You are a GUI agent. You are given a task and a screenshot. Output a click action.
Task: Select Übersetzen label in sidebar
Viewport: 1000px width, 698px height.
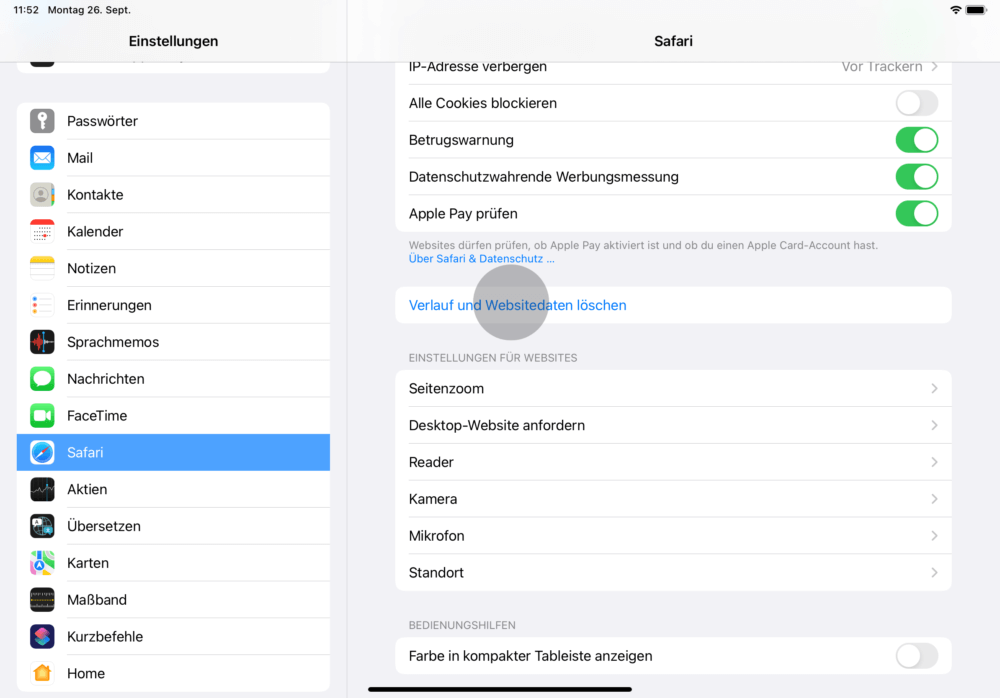click(x=104, y=526)
